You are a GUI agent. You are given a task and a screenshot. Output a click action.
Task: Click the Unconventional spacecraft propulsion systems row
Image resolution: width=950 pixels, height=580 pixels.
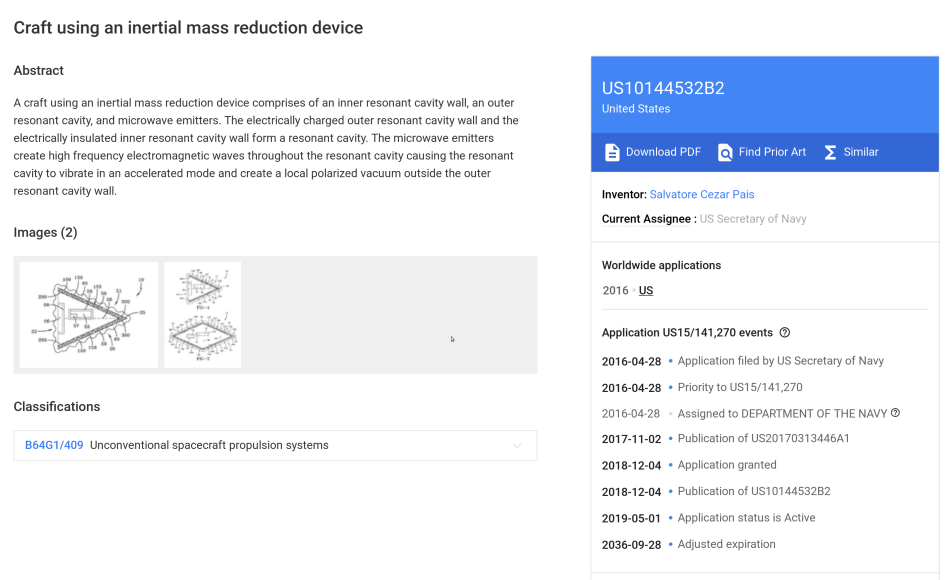tap(275, 445)
